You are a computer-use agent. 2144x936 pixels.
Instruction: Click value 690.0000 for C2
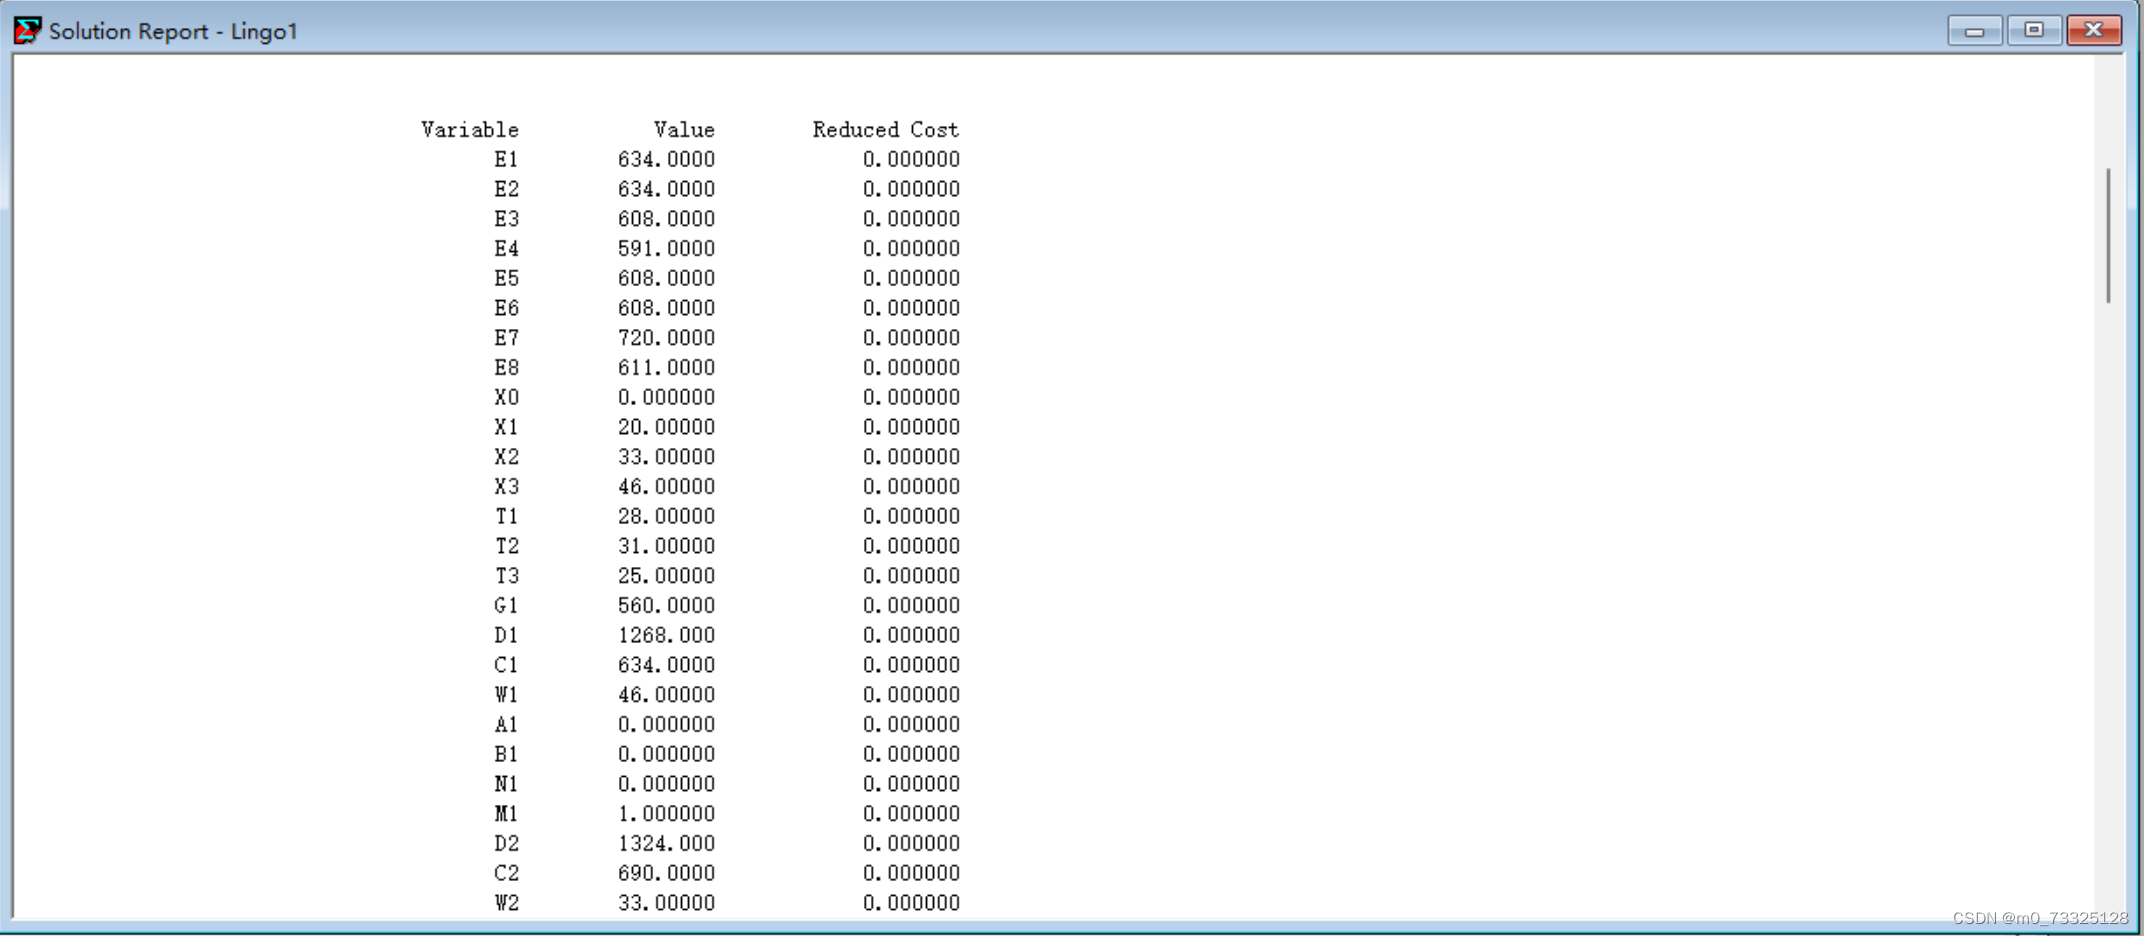point(666,873)
